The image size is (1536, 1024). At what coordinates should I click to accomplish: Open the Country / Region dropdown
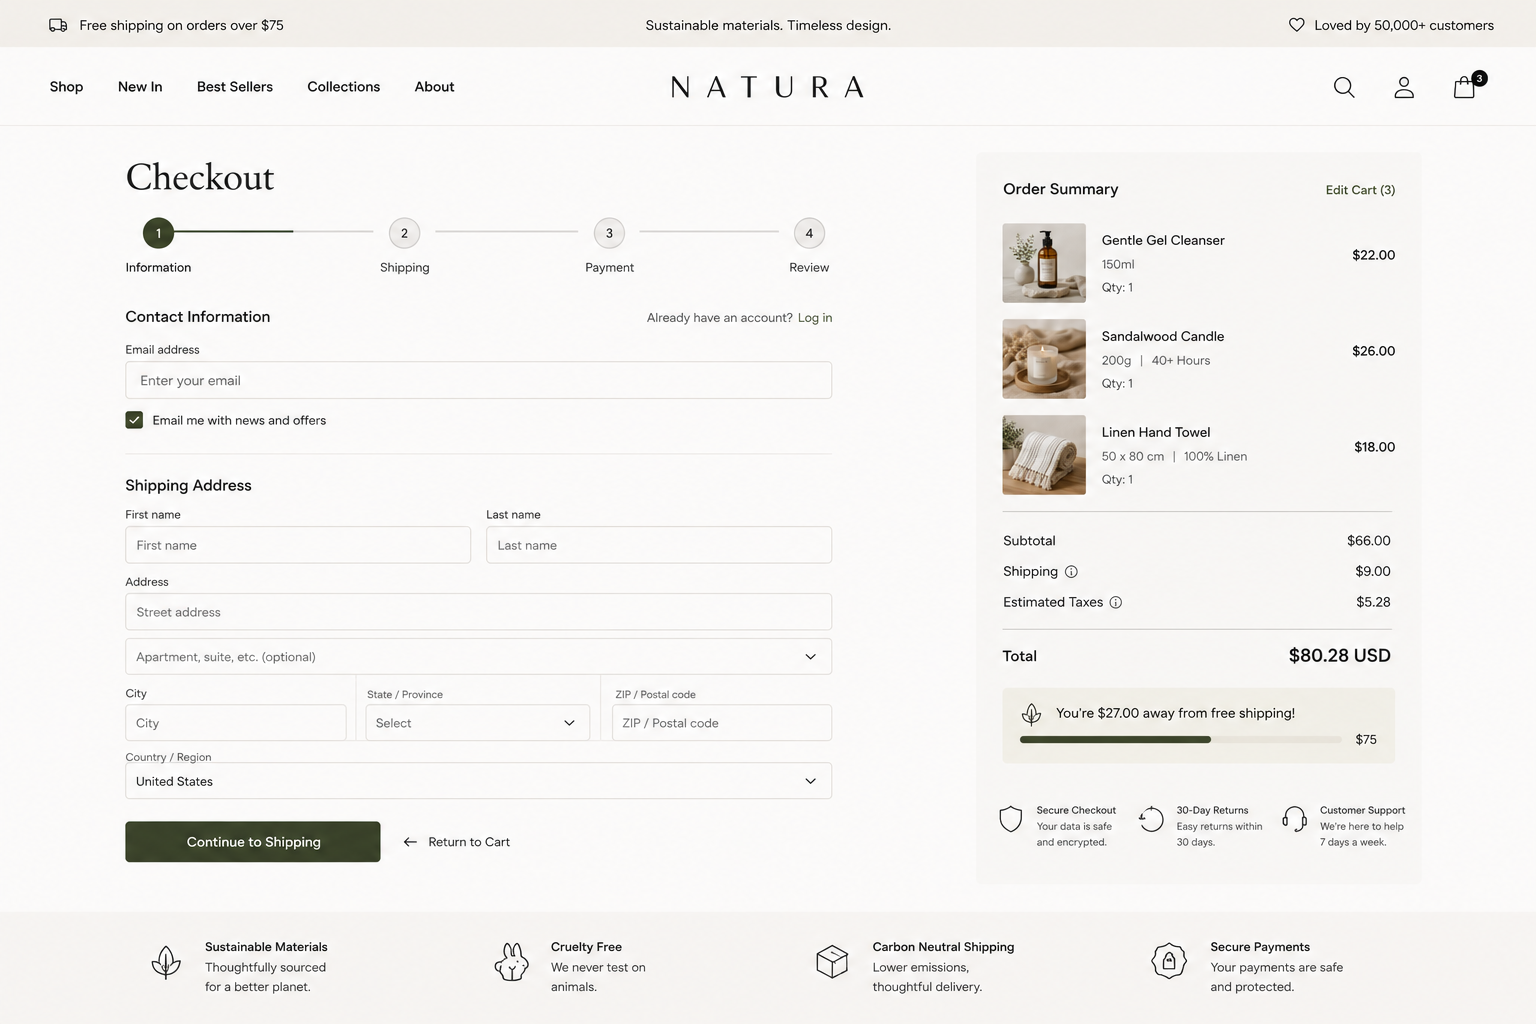(478, 781)
